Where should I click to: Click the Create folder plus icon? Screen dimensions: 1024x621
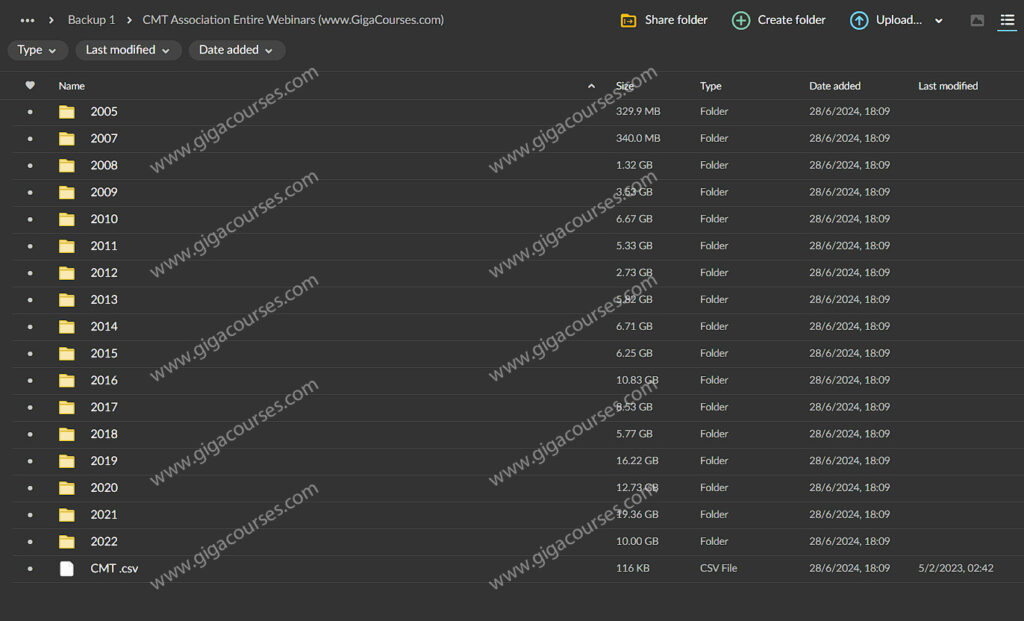741,20
